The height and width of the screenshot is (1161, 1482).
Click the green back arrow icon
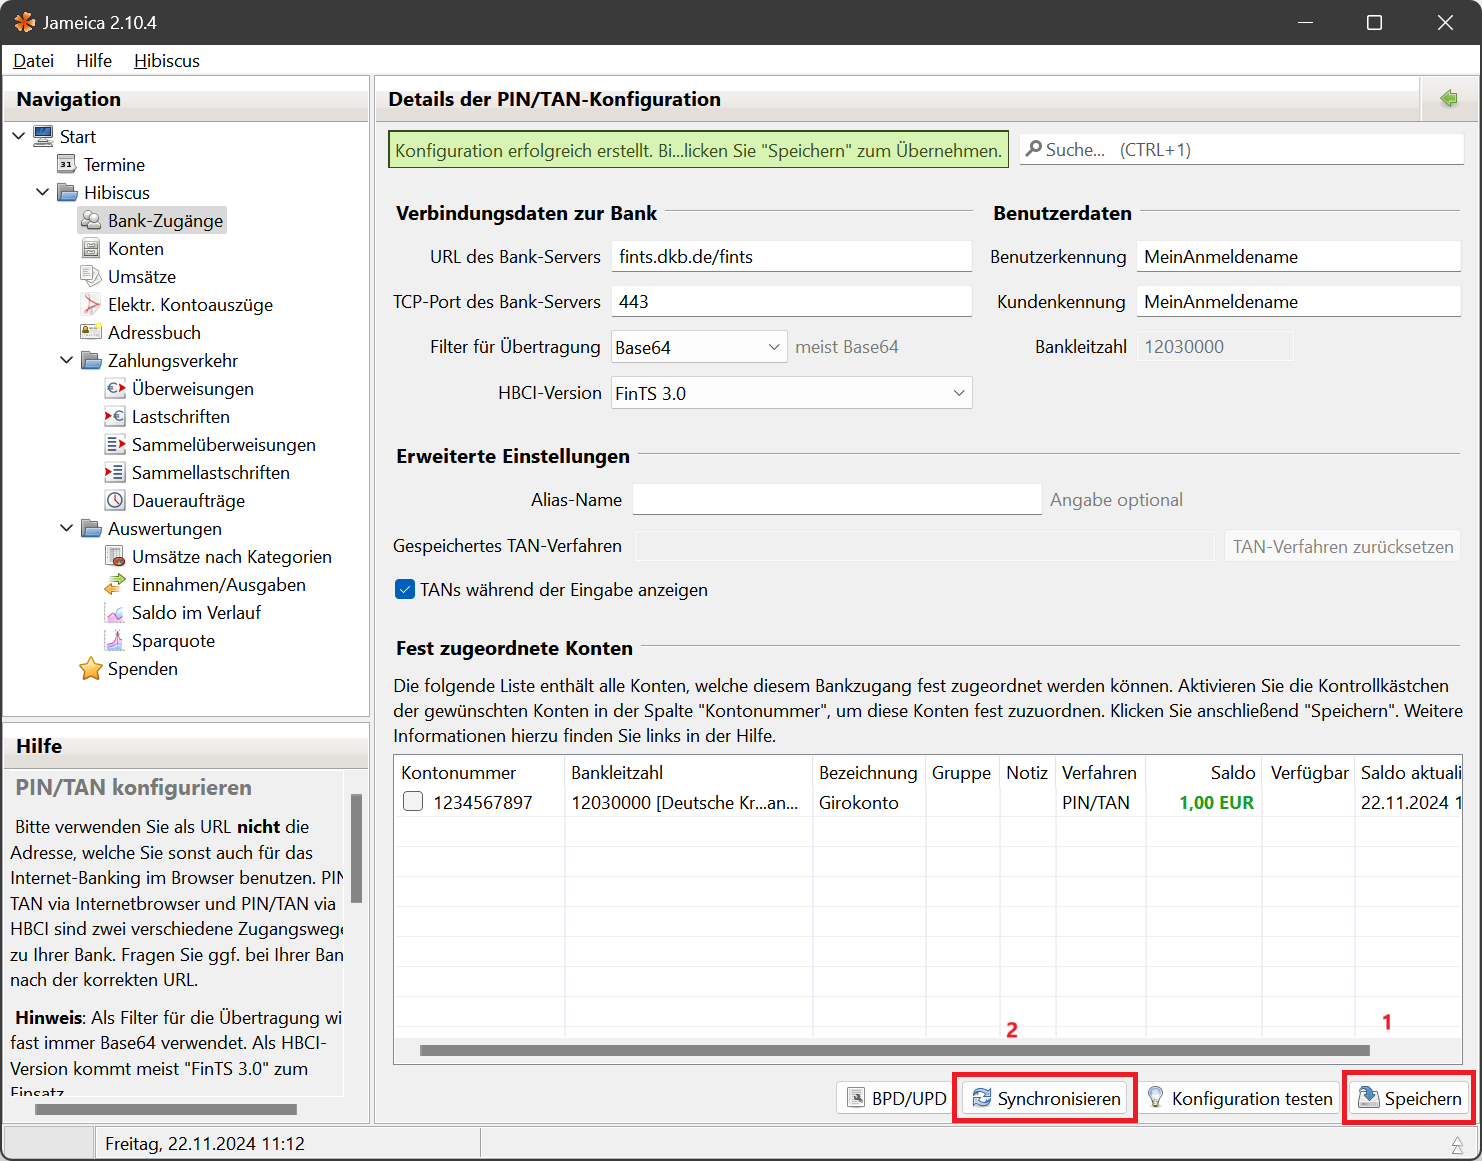(x=1448, y=98)
